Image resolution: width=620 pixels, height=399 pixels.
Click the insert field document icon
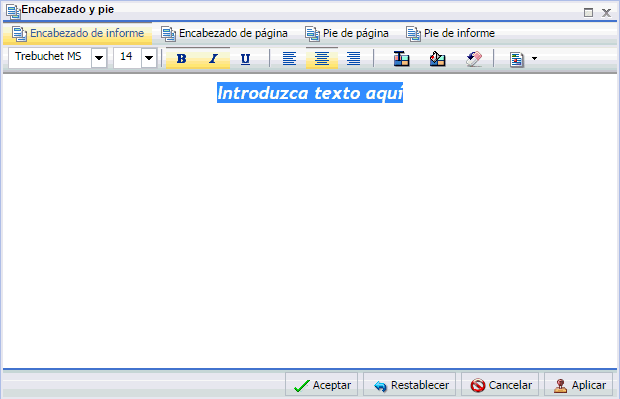point(516,59)
